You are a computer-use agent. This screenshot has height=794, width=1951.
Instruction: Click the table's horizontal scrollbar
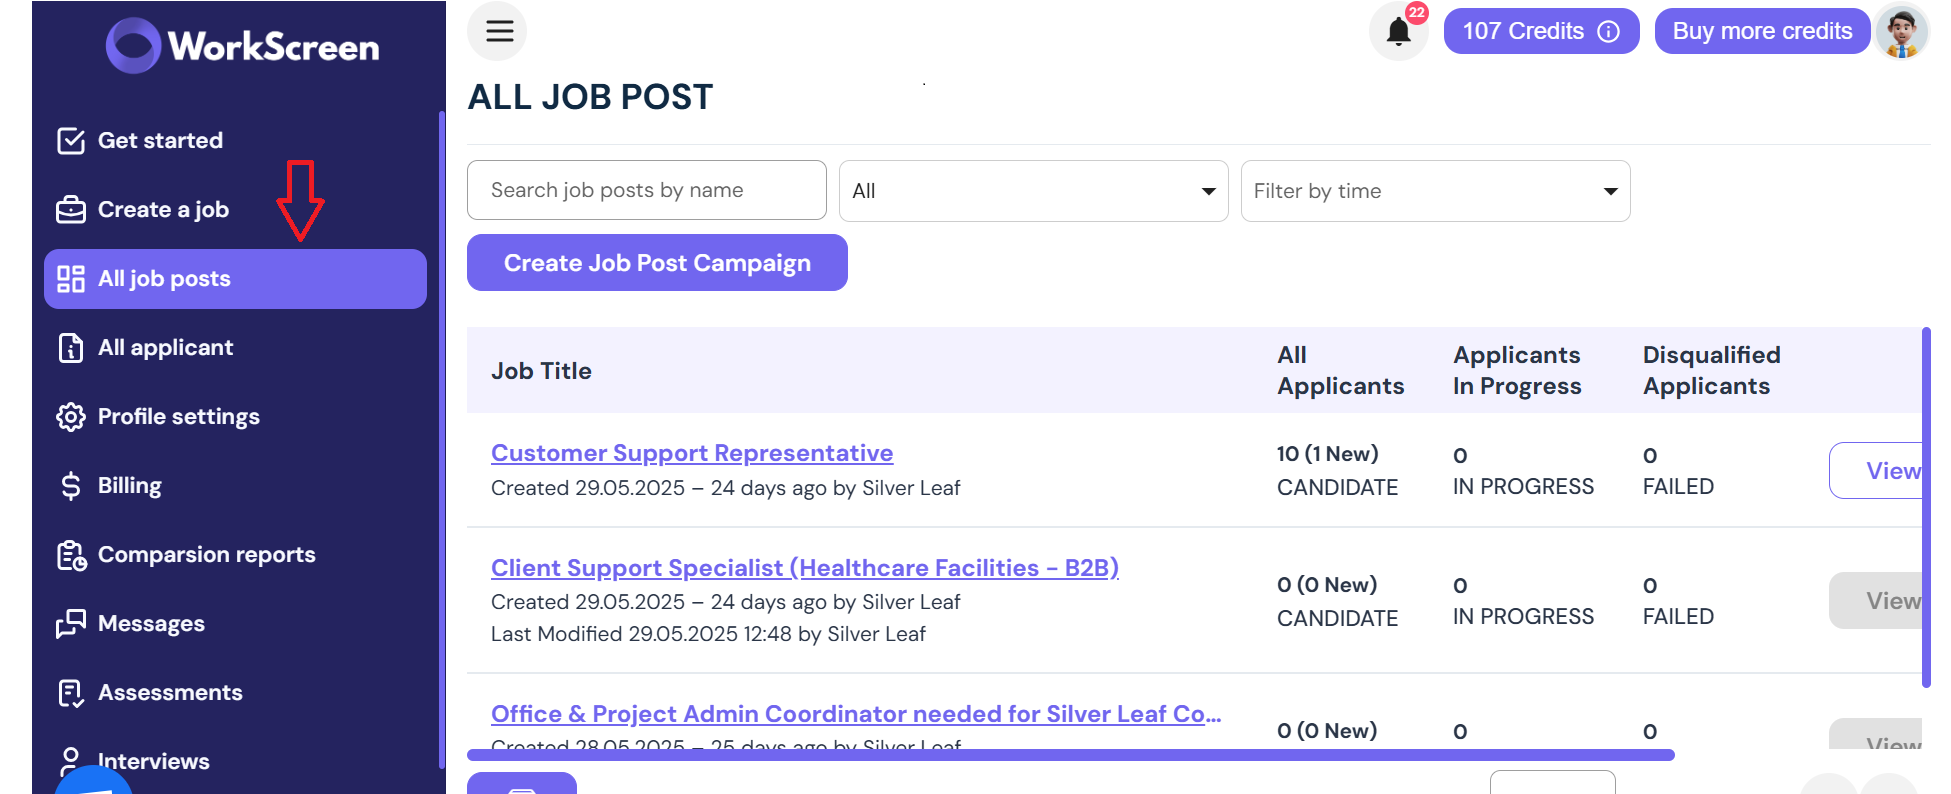click(x=1070, y=755)
